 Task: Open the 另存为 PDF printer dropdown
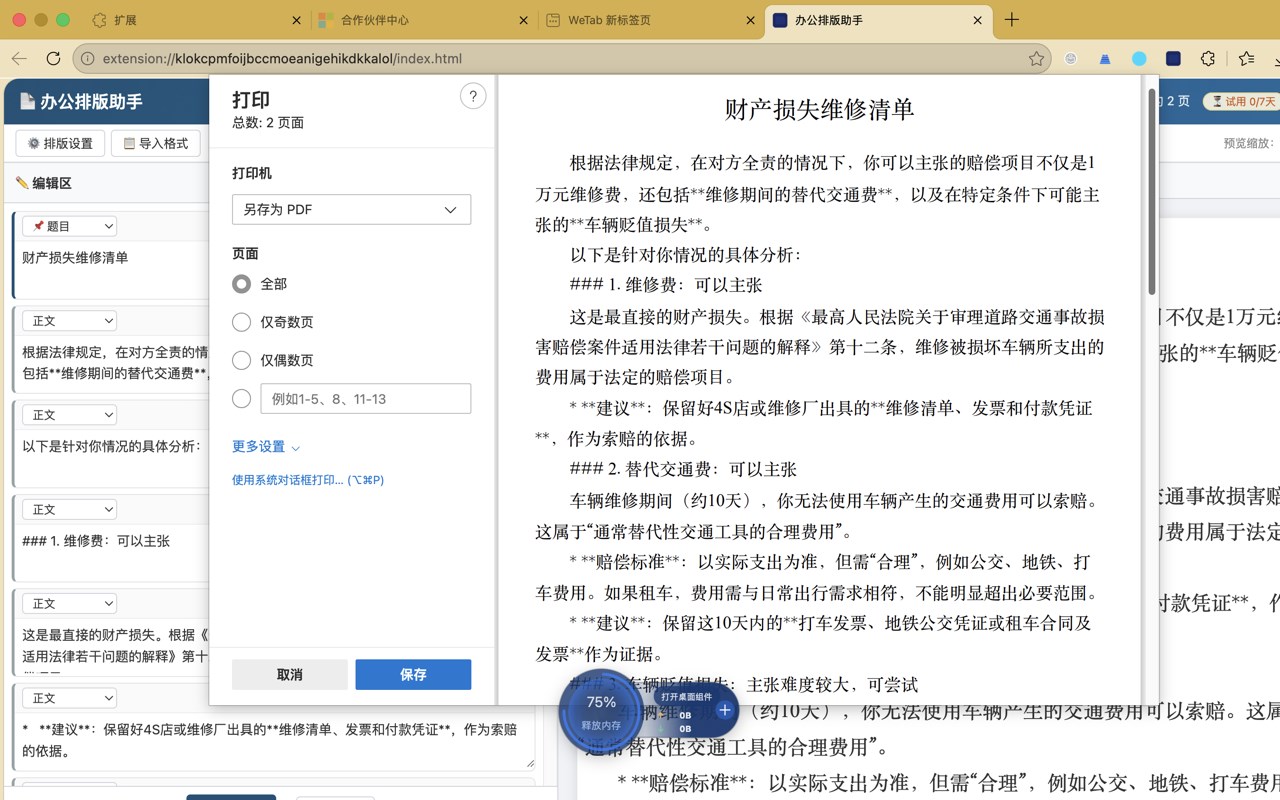coord(351,209)
